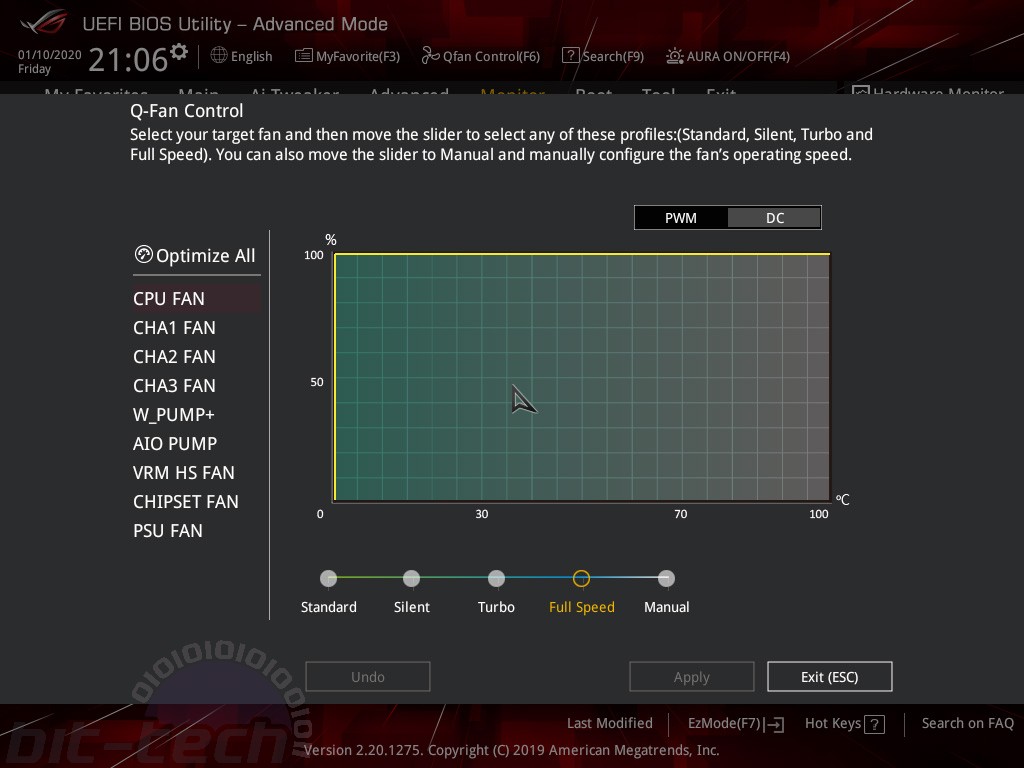Click the Hot Keys question mark icon

[x=874, y=724]
